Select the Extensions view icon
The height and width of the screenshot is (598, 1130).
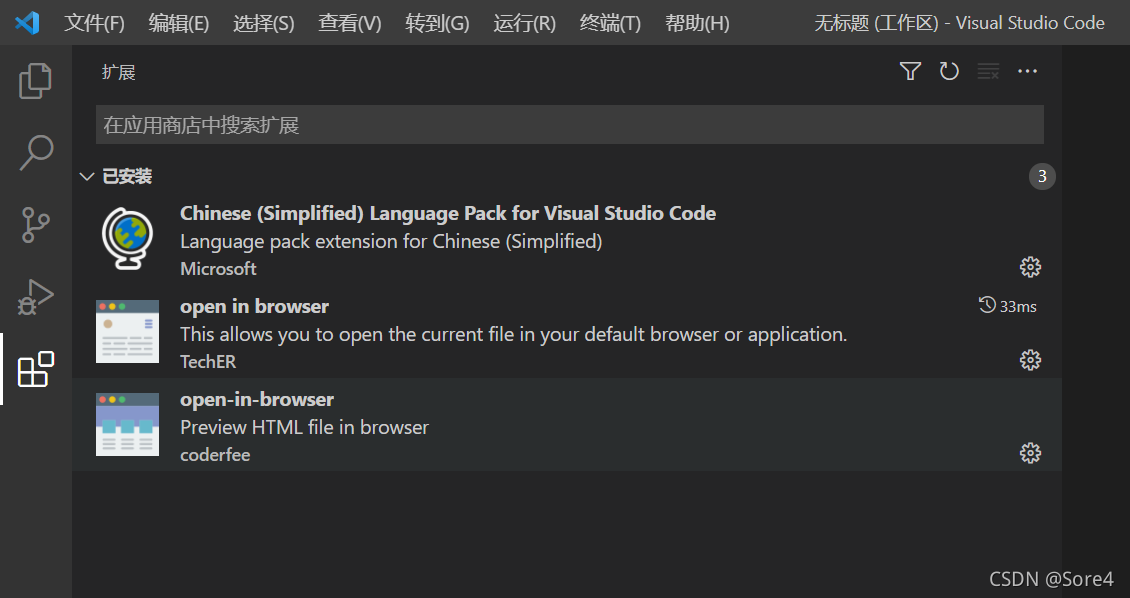point(35,369)
